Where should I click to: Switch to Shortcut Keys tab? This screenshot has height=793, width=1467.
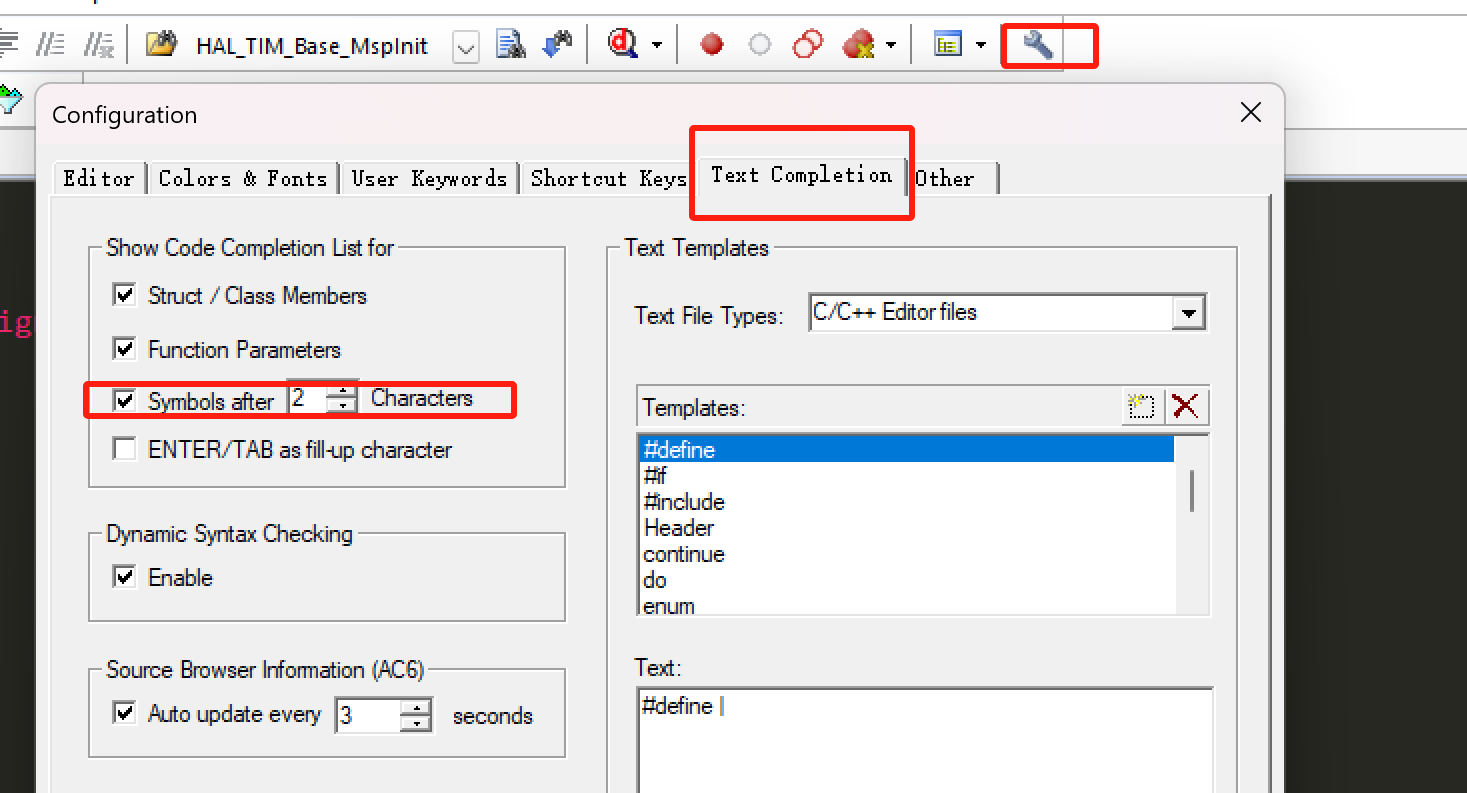608,178
